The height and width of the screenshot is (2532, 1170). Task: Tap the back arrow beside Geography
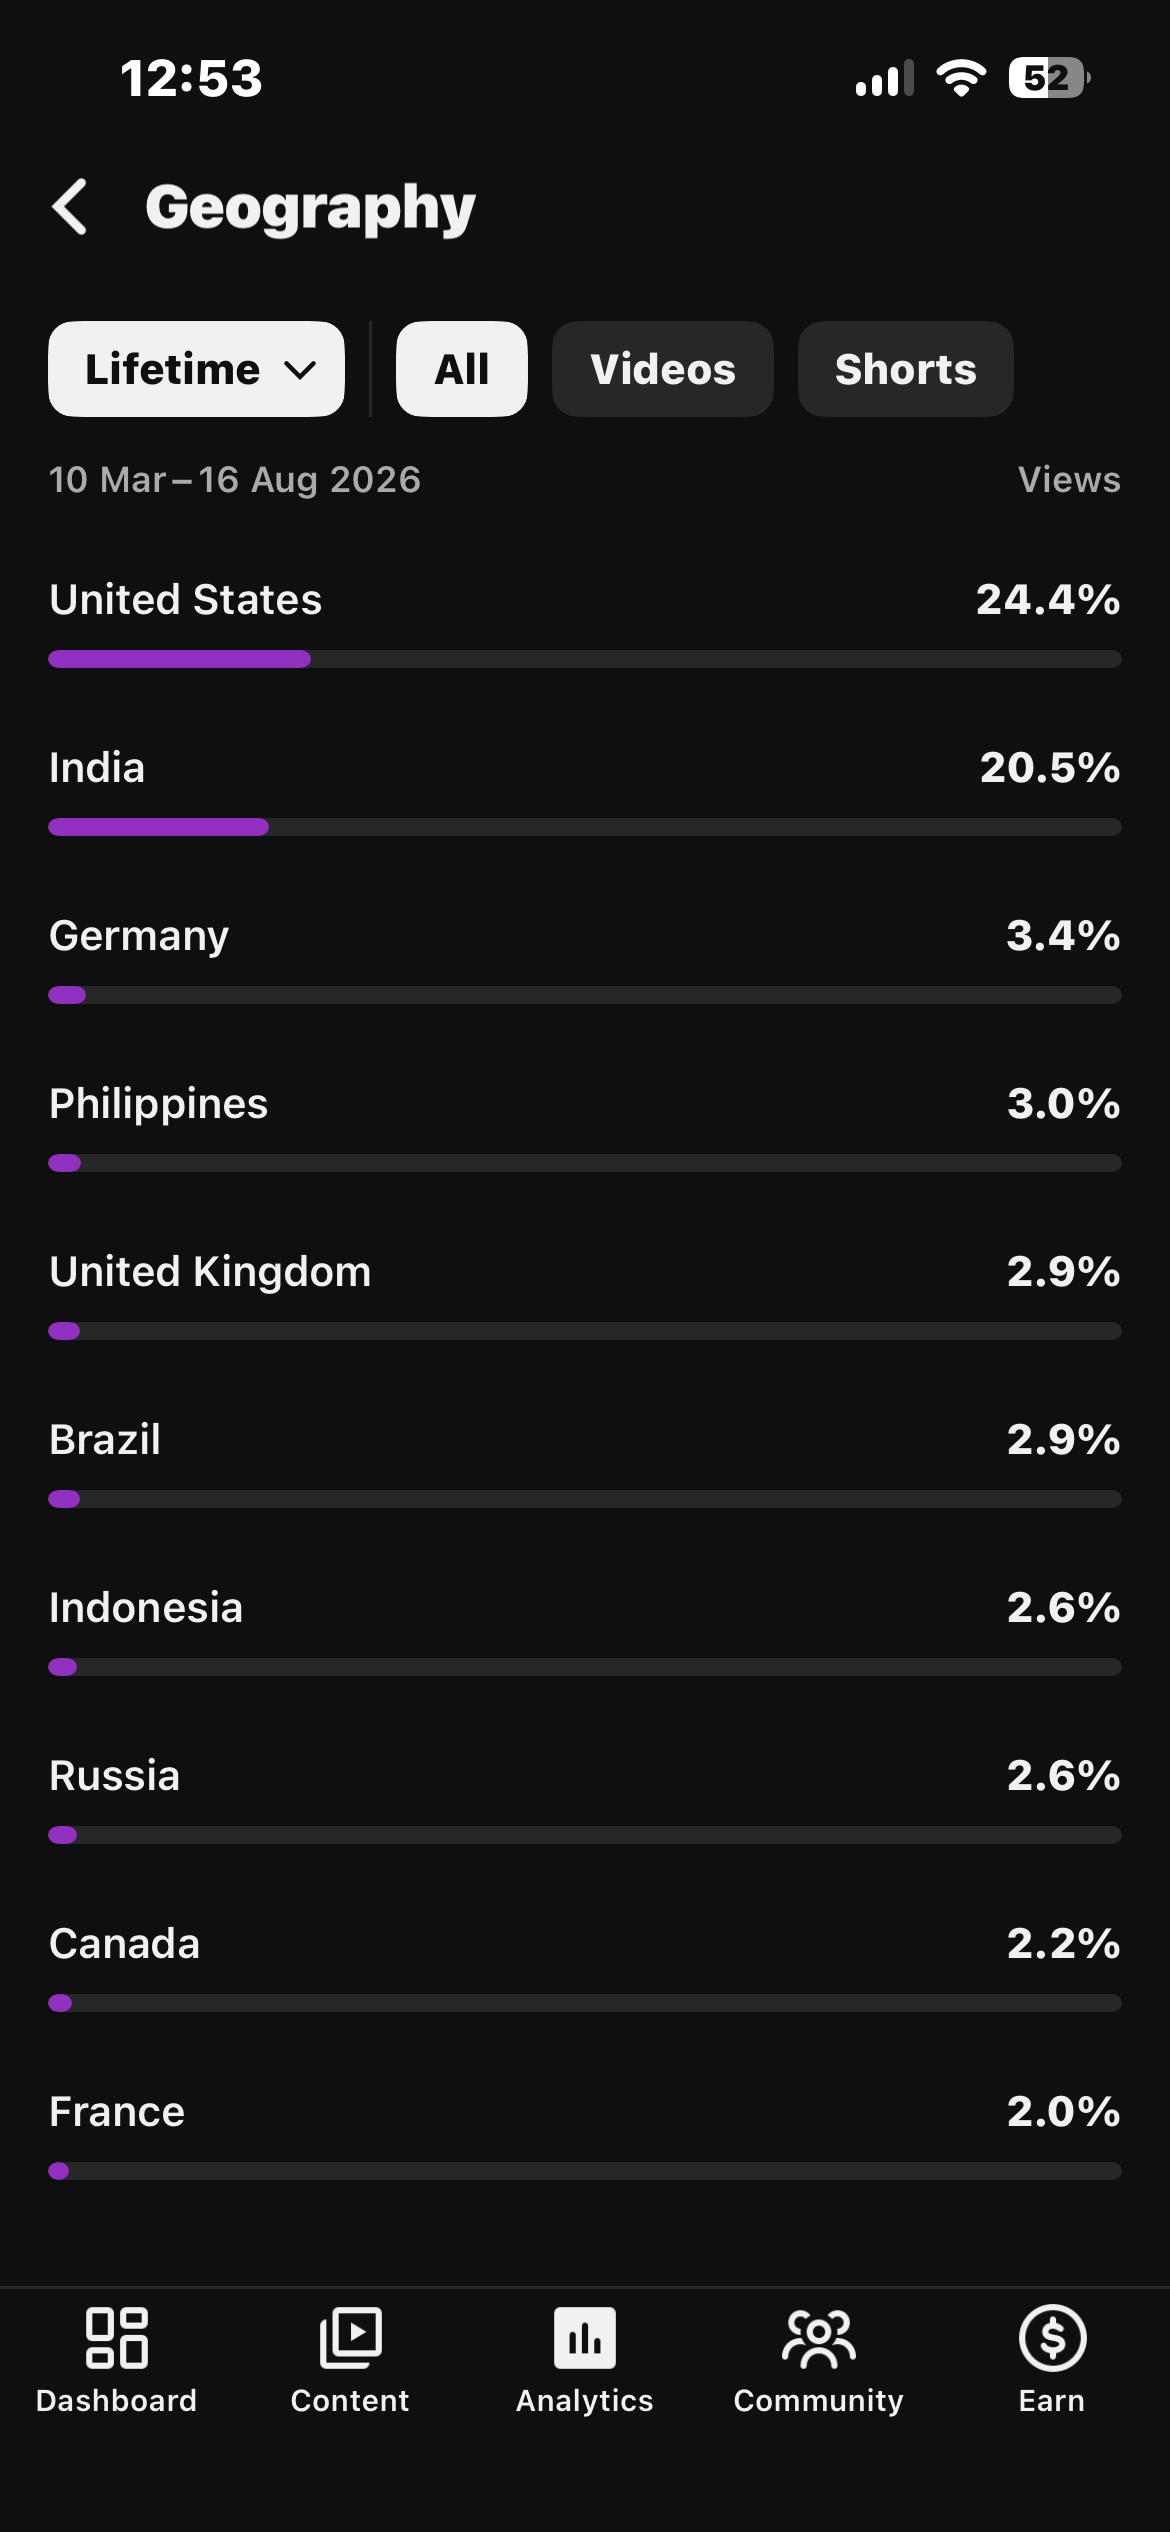[70, 207]
